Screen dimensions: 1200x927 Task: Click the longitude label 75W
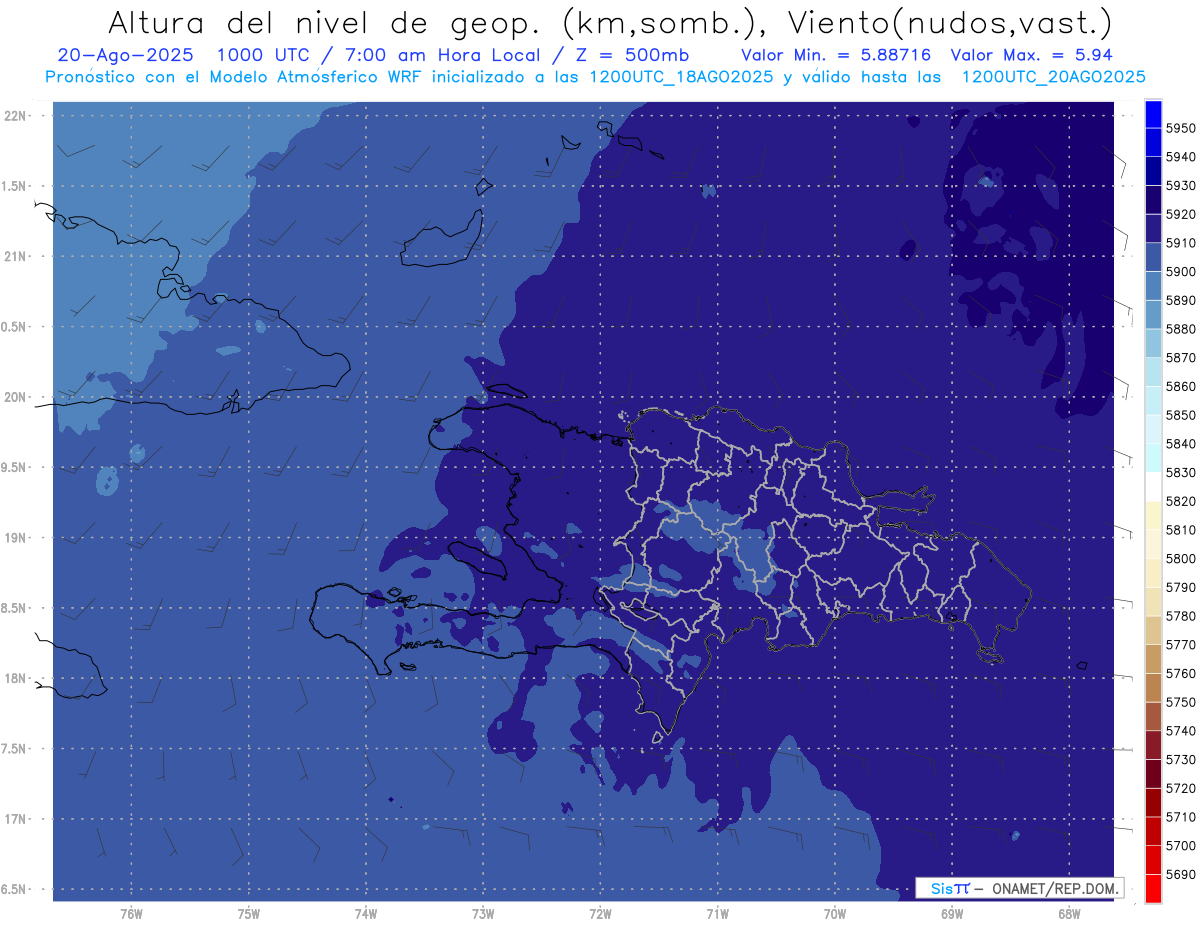pyautogui.click(x=249, y=913)
